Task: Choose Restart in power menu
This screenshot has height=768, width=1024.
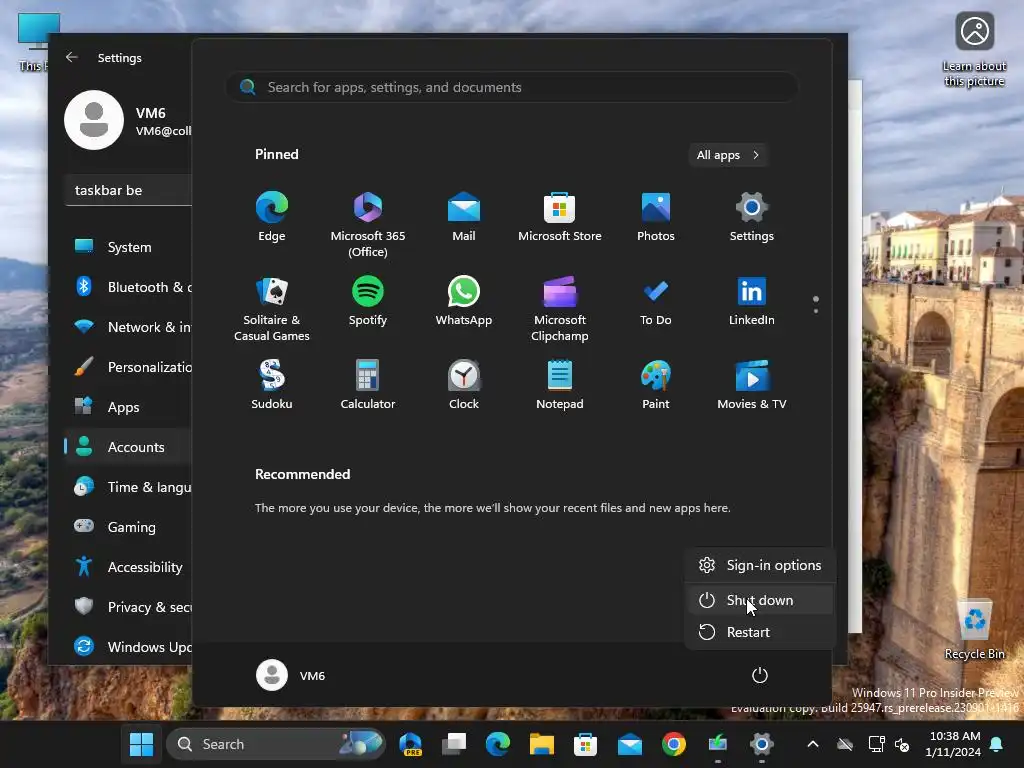Action: pos(760,632)
